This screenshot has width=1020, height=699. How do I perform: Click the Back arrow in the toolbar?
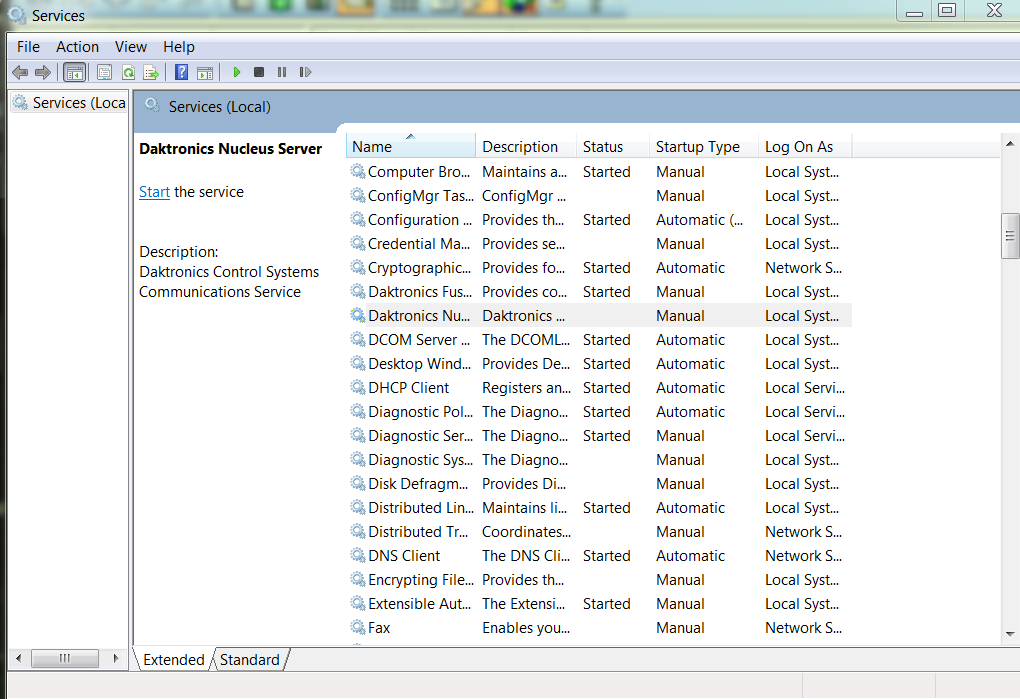19,72
